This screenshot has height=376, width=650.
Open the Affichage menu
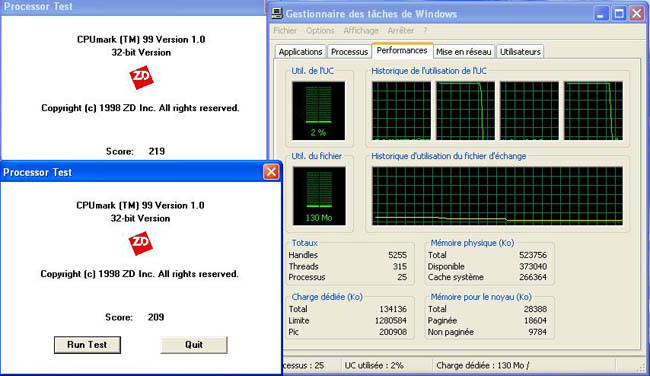pyautogui.click(x=361, y=30)
